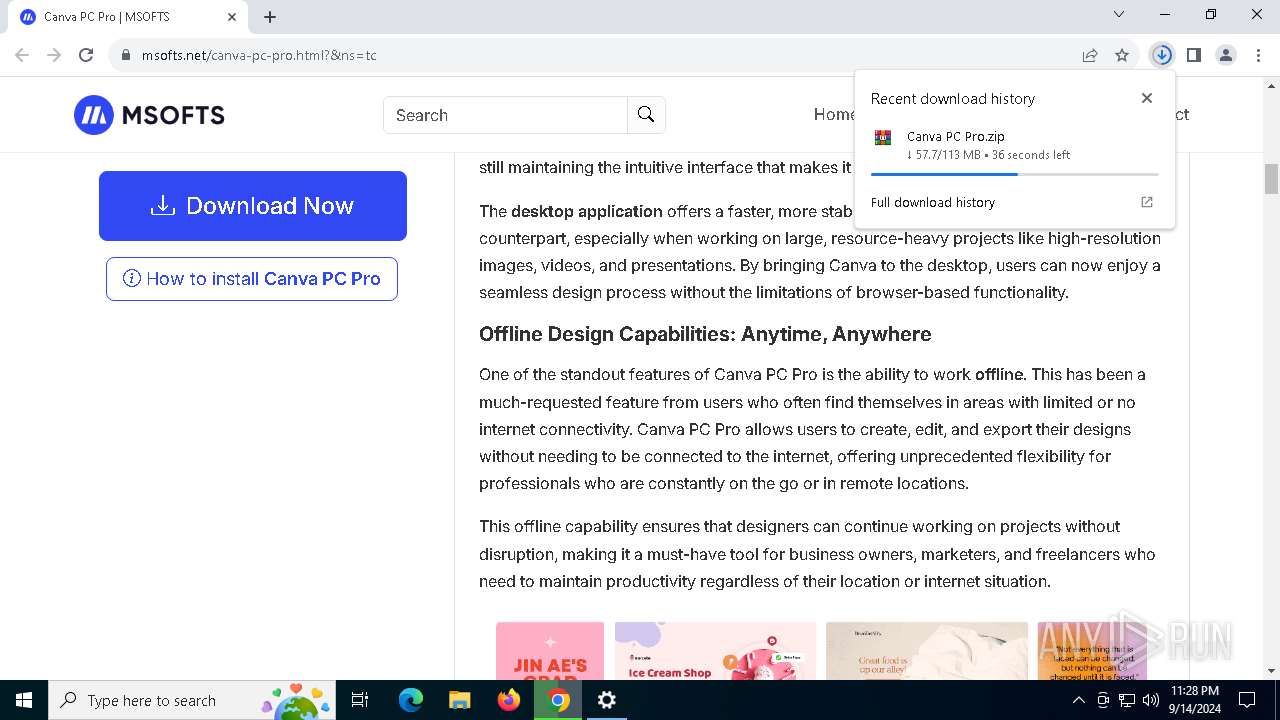Click the Windows taskbar search box
The width and height of the screenshot is (1280, 720).
pyautogui.click(x=194, y=700)
